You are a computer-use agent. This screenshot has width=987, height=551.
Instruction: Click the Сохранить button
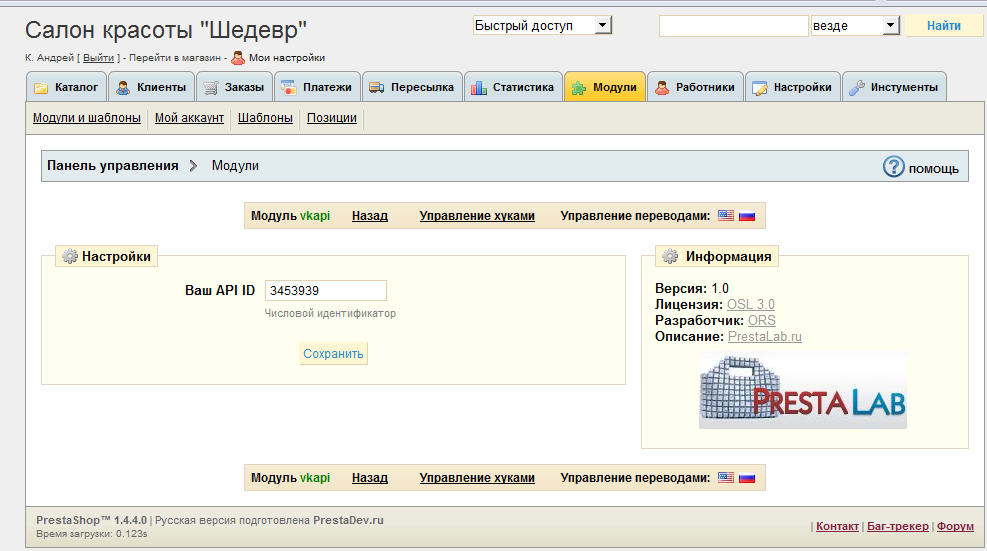coord(333,354)
